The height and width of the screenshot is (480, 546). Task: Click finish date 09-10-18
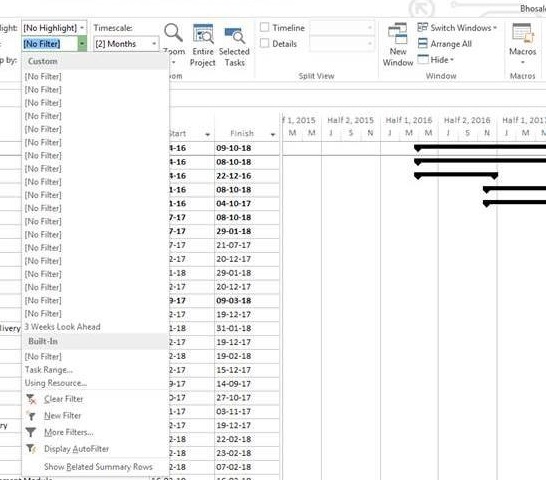tap(234, 148)
